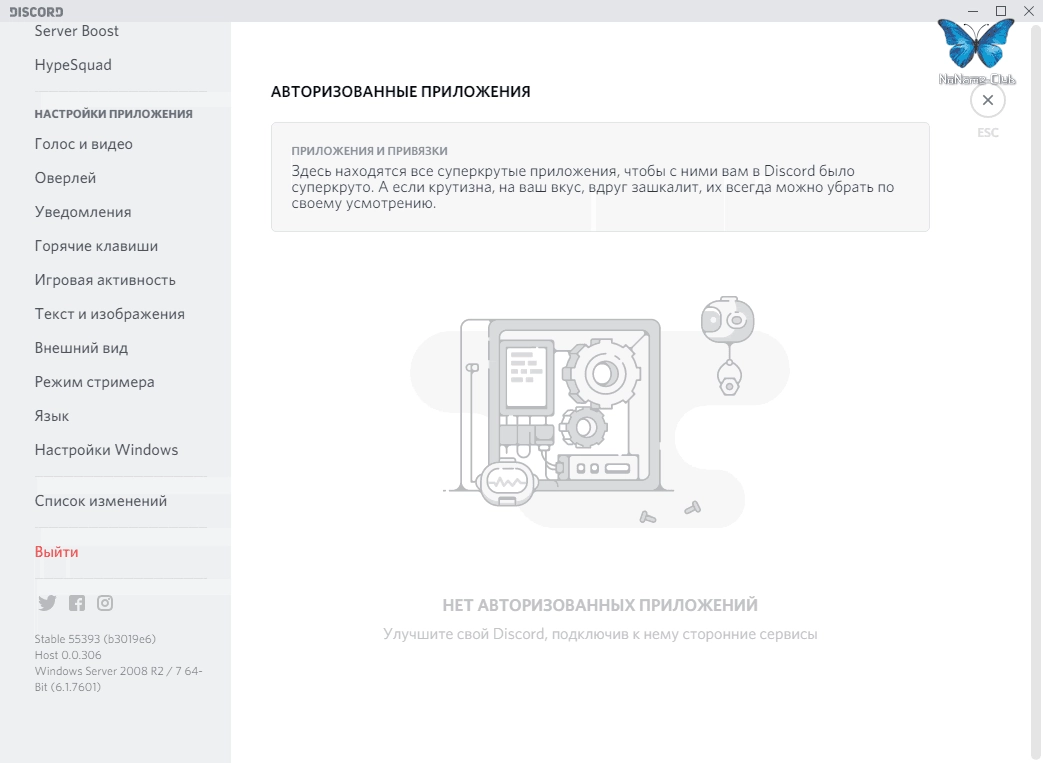Open HypeSquad settings
This screenshot has height=763, width=1043.
(x=73, y=65)
